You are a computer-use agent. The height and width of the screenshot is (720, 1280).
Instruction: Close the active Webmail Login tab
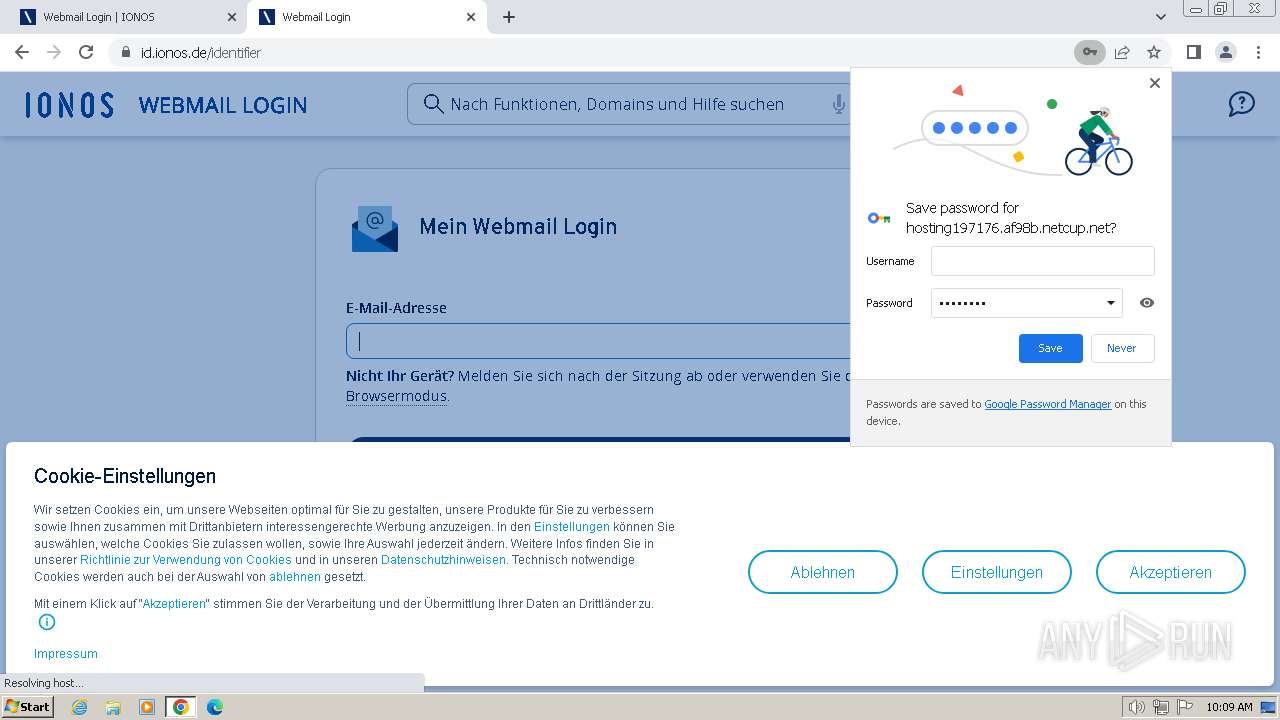pos(471,17)
